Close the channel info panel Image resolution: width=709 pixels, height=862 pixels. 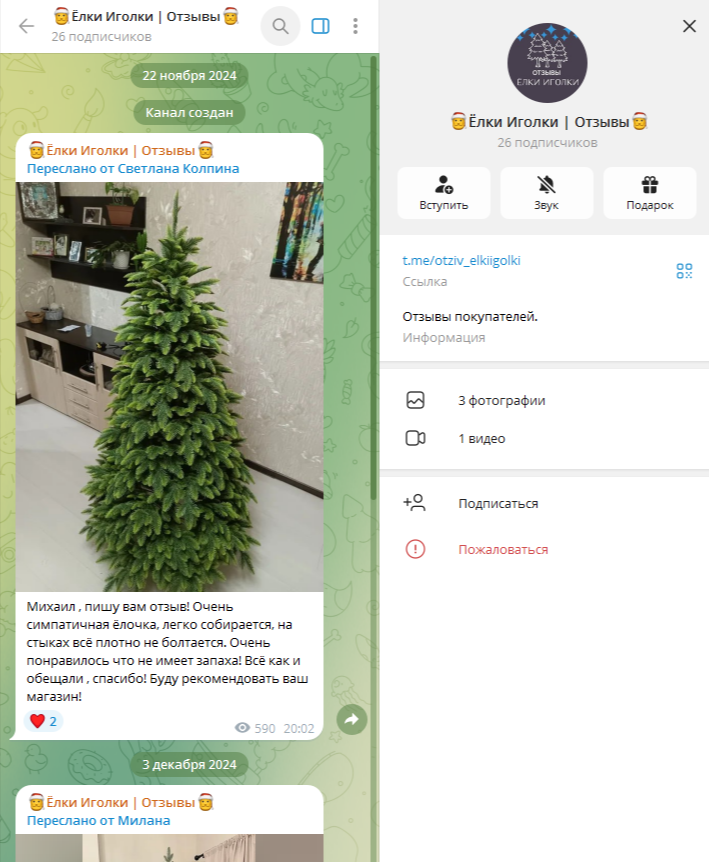coord(689,26)
